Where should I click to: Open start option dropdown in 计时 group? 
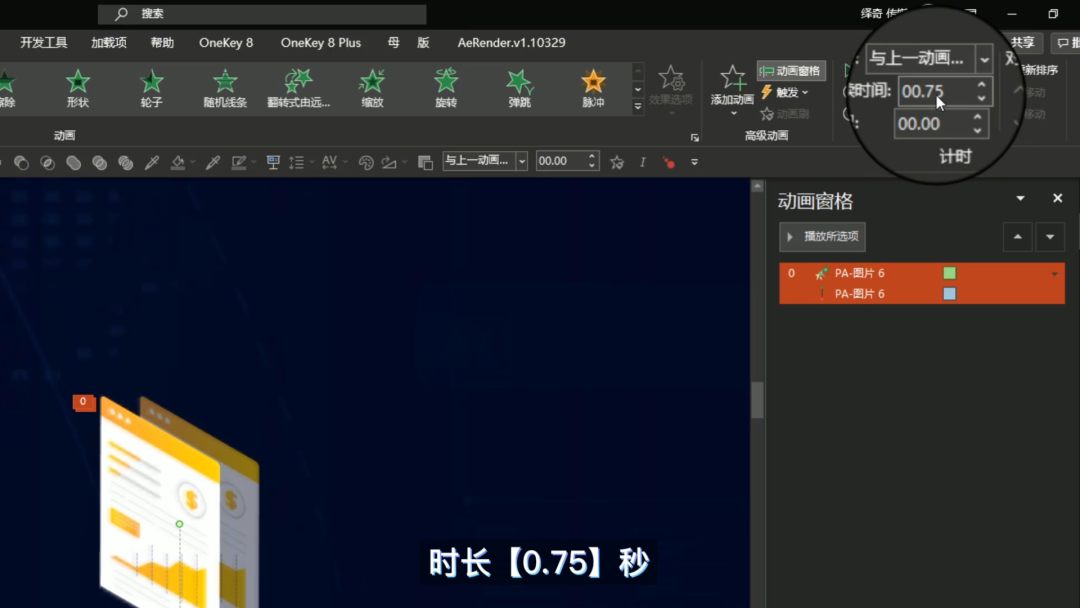(x=984, y=59)
